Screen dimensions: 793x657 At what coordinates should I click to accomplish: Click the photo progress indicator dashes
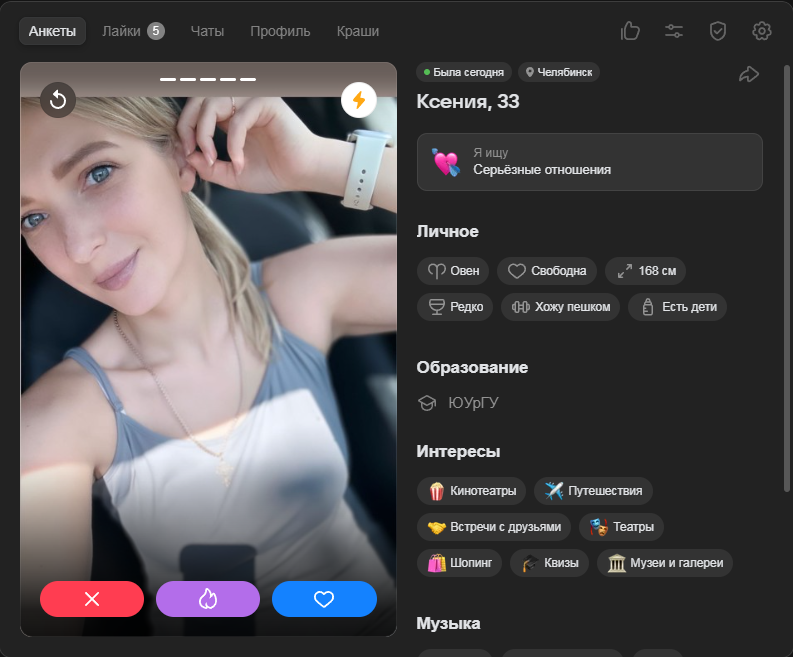click(208, 79)
